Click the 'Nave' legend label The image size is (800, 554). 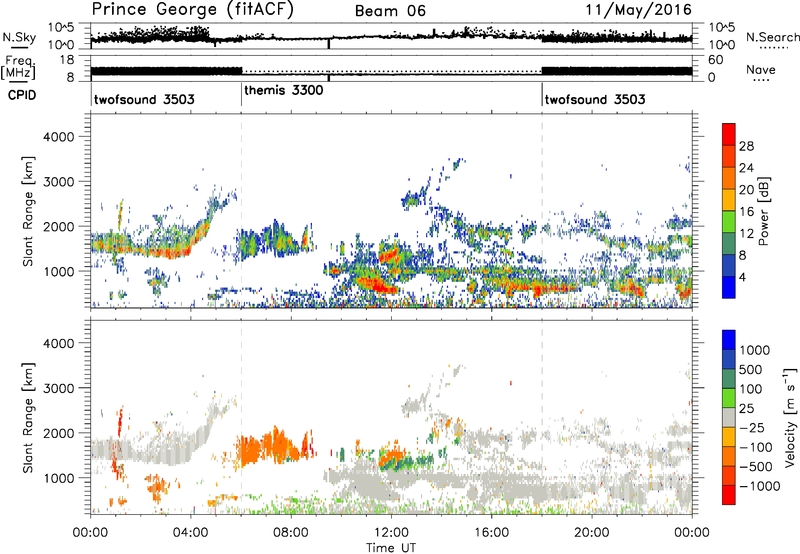click(761, 70)
